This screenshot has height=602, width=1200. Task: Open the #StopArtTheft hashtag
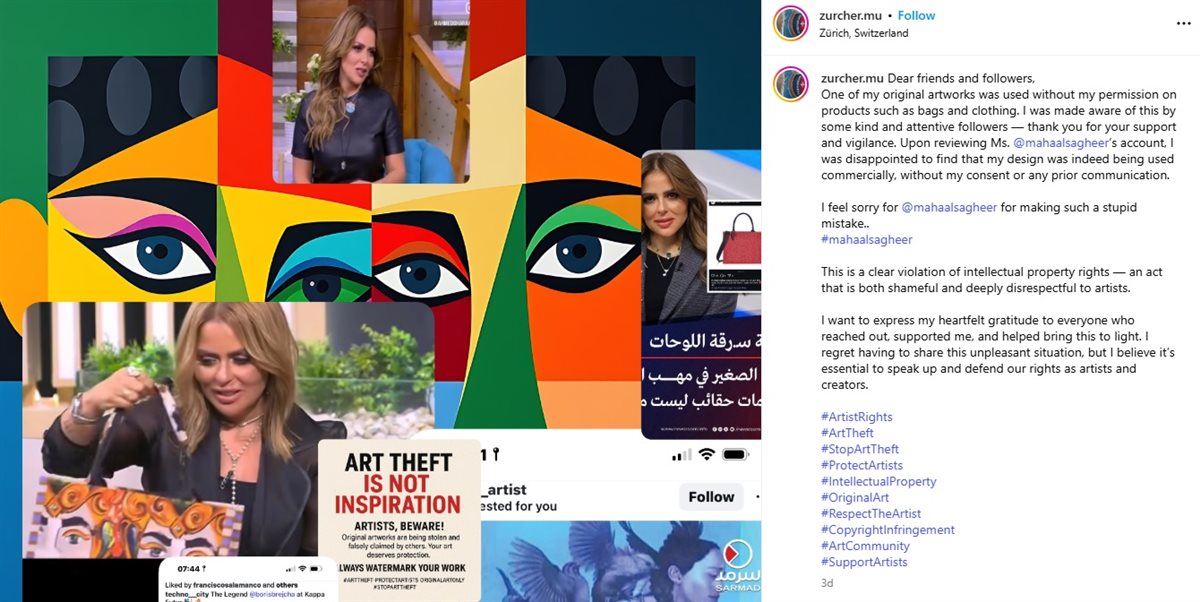(860, 449)
